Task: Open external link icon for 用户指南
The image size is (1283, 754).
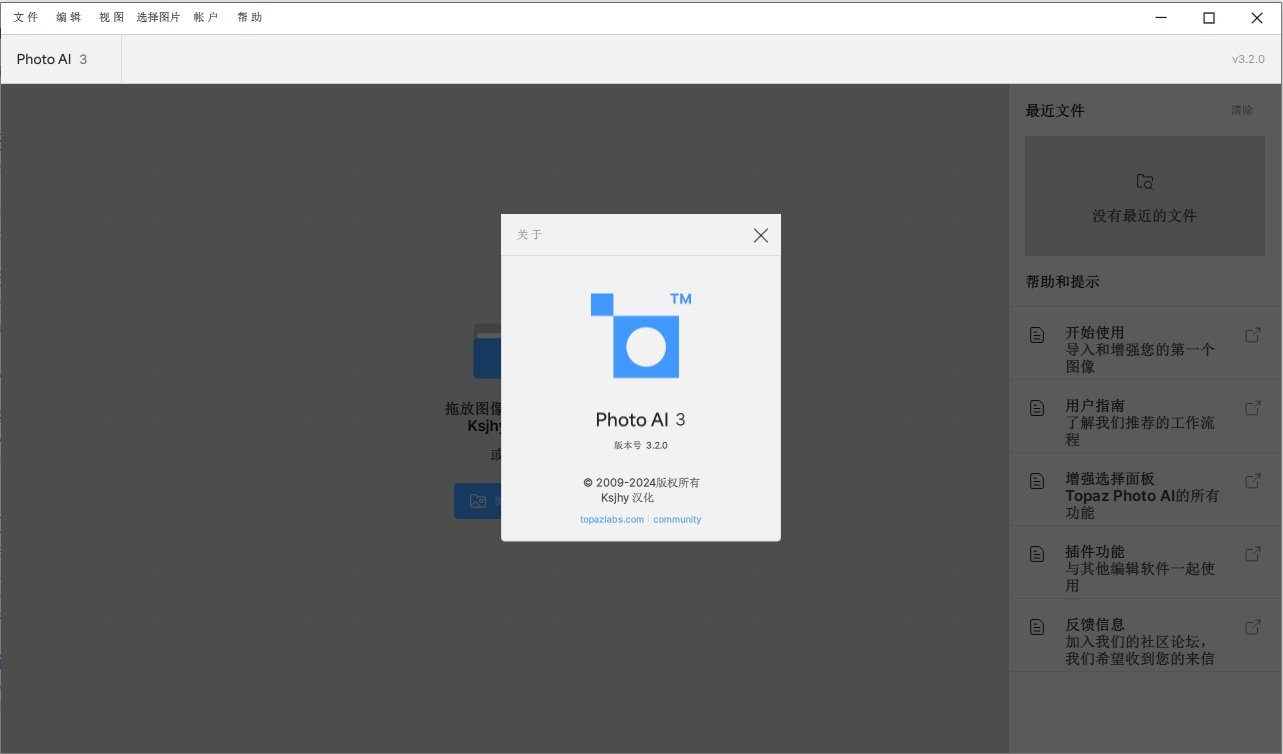Action: coord(1252,408)
